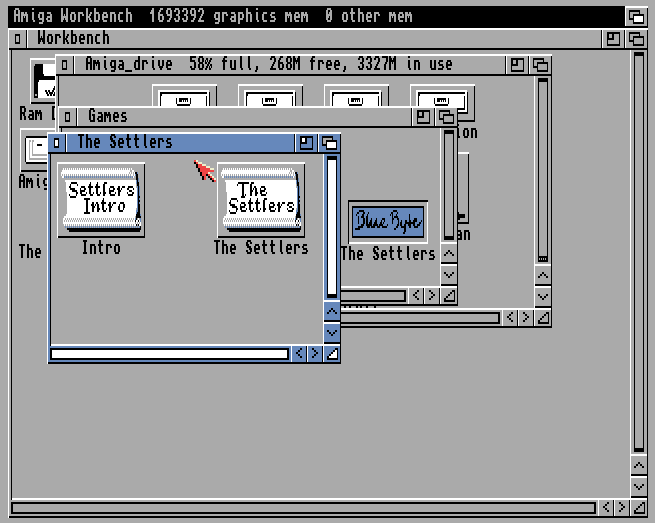Click down arrow in Amiga_drive window
The height and width of the screenshot is (523, 655).
(x=543, y=297)
